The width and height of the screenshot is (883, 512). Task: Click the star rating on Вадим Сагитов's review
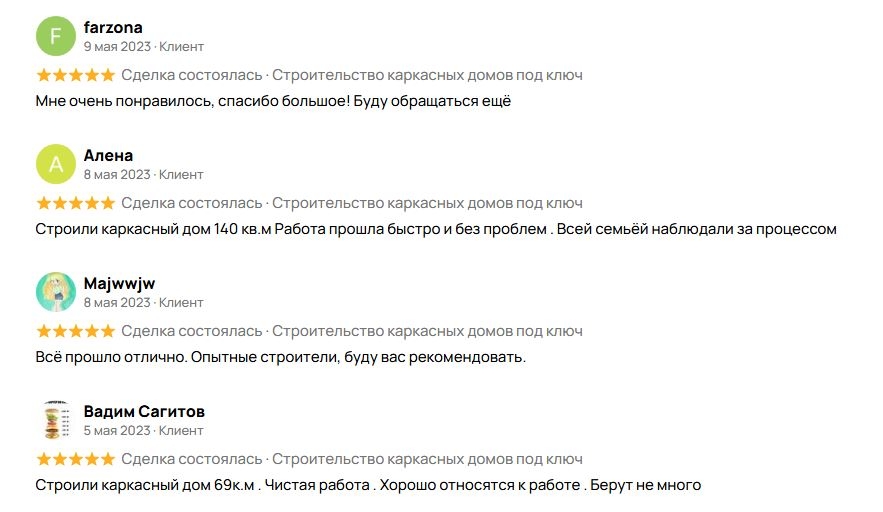point(75,459)
